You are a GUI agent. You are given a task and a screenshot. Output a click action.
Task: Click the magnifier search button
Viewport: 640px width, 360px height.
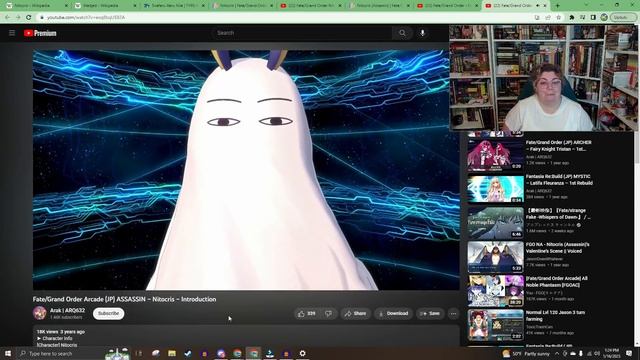pos(402,33)
